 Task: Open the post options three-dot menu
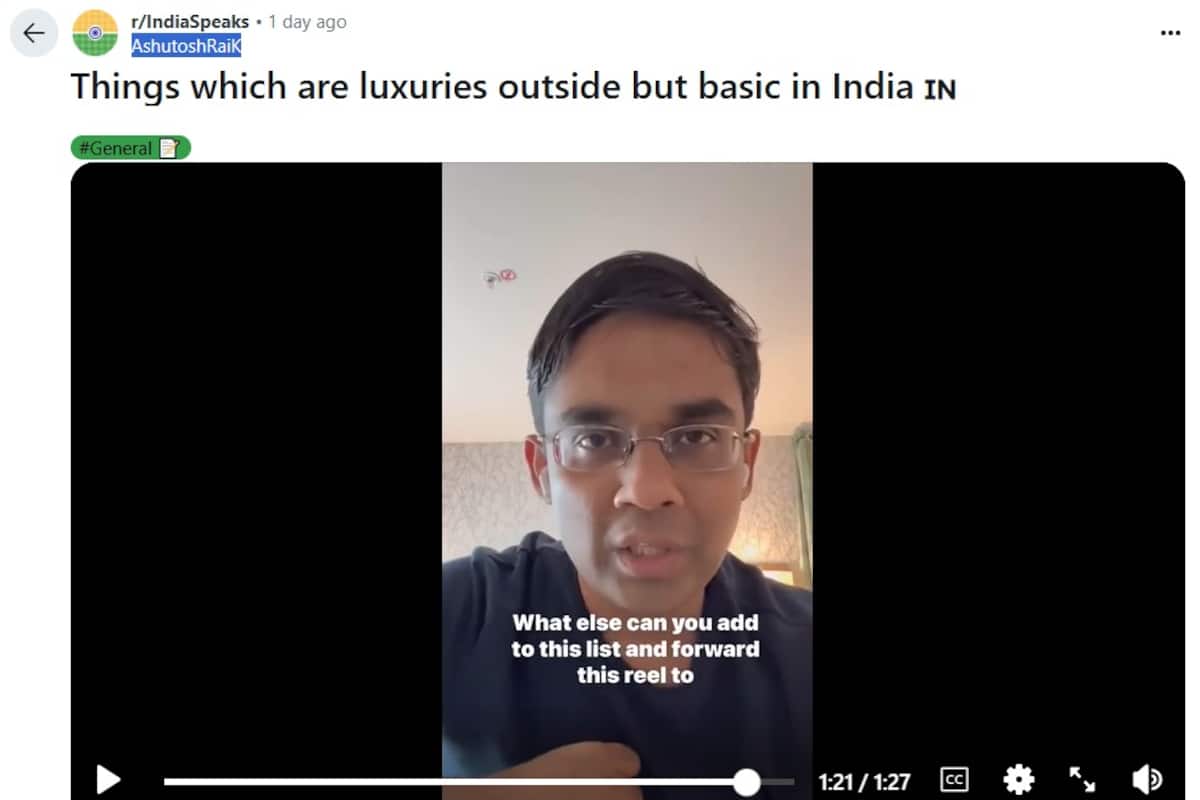1170,33
